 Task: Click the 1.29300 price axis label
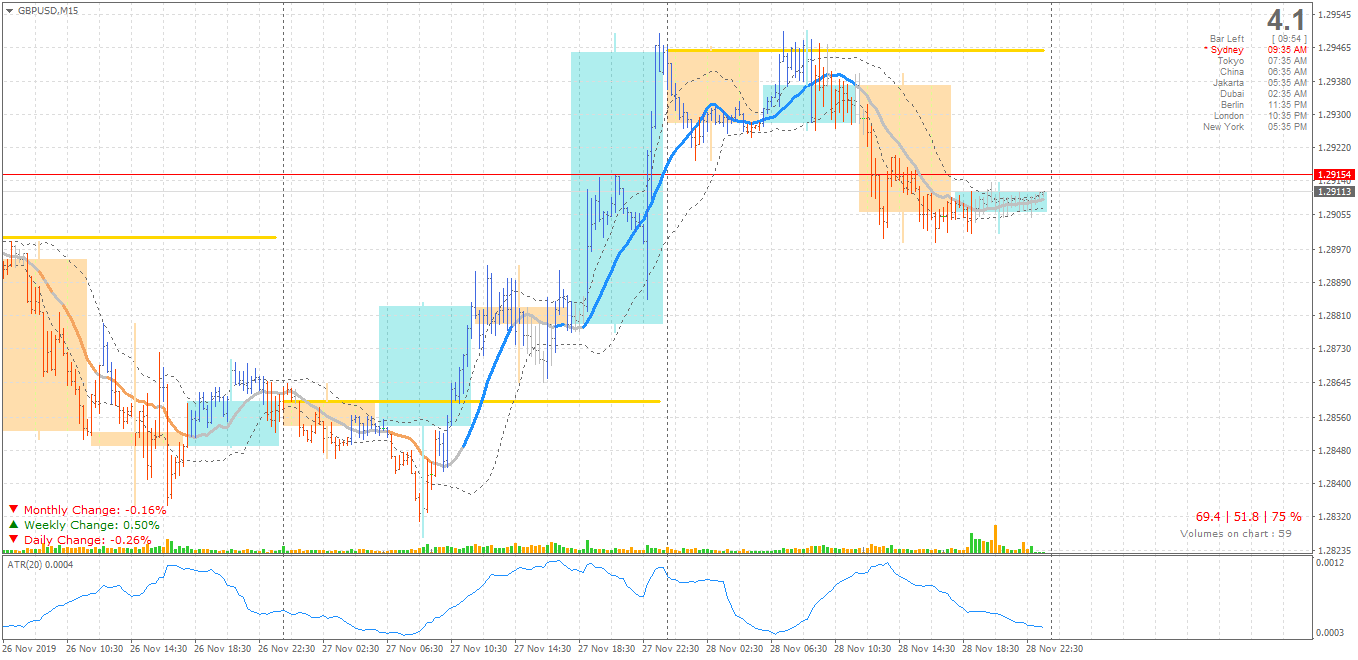click(x=1337, y=114)
